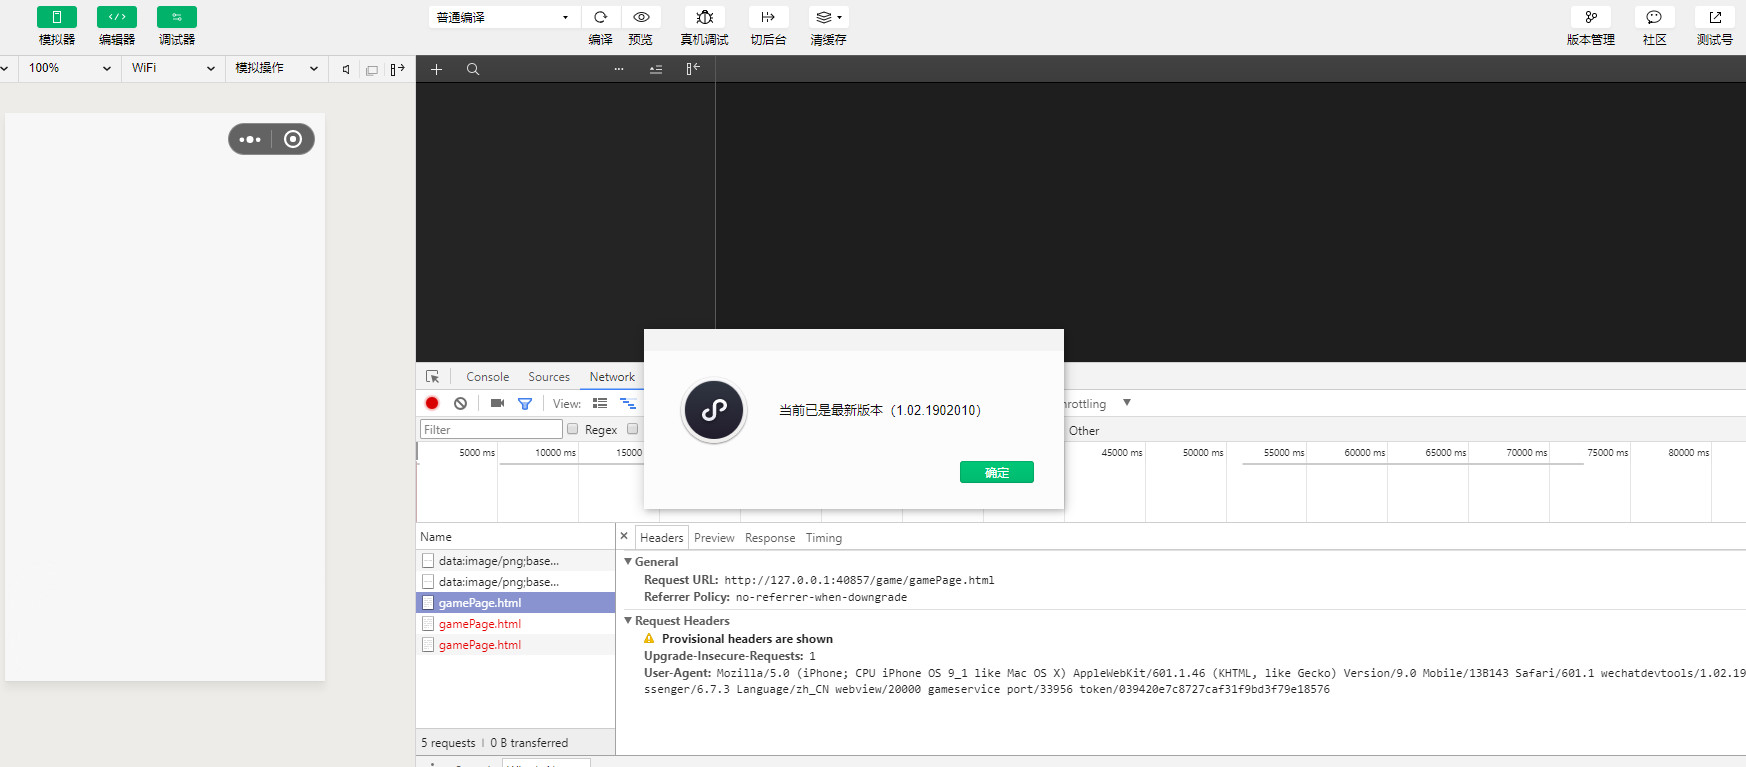Tap the three-dot capsule menu in simulator
This screenshot has width=1746, height=767.
tap(250, 139)
